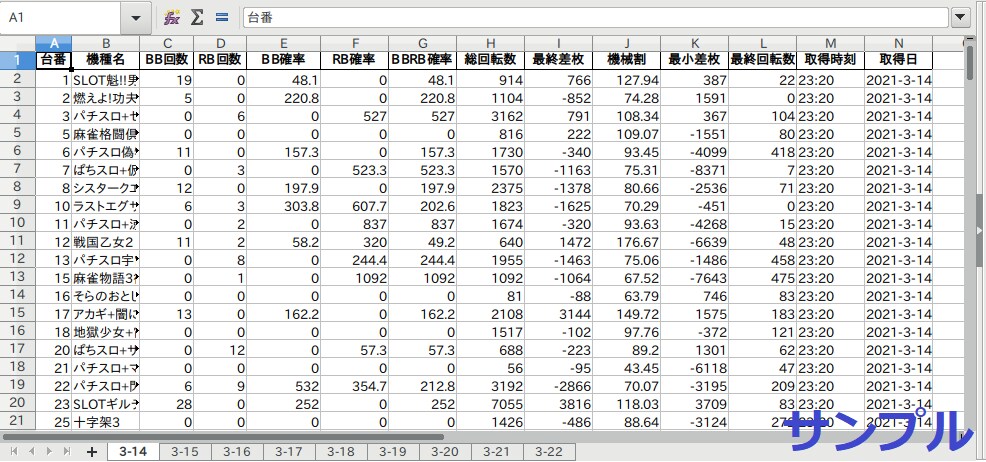
Task: Select header cell 取得時刻
Action: point(830,60)
